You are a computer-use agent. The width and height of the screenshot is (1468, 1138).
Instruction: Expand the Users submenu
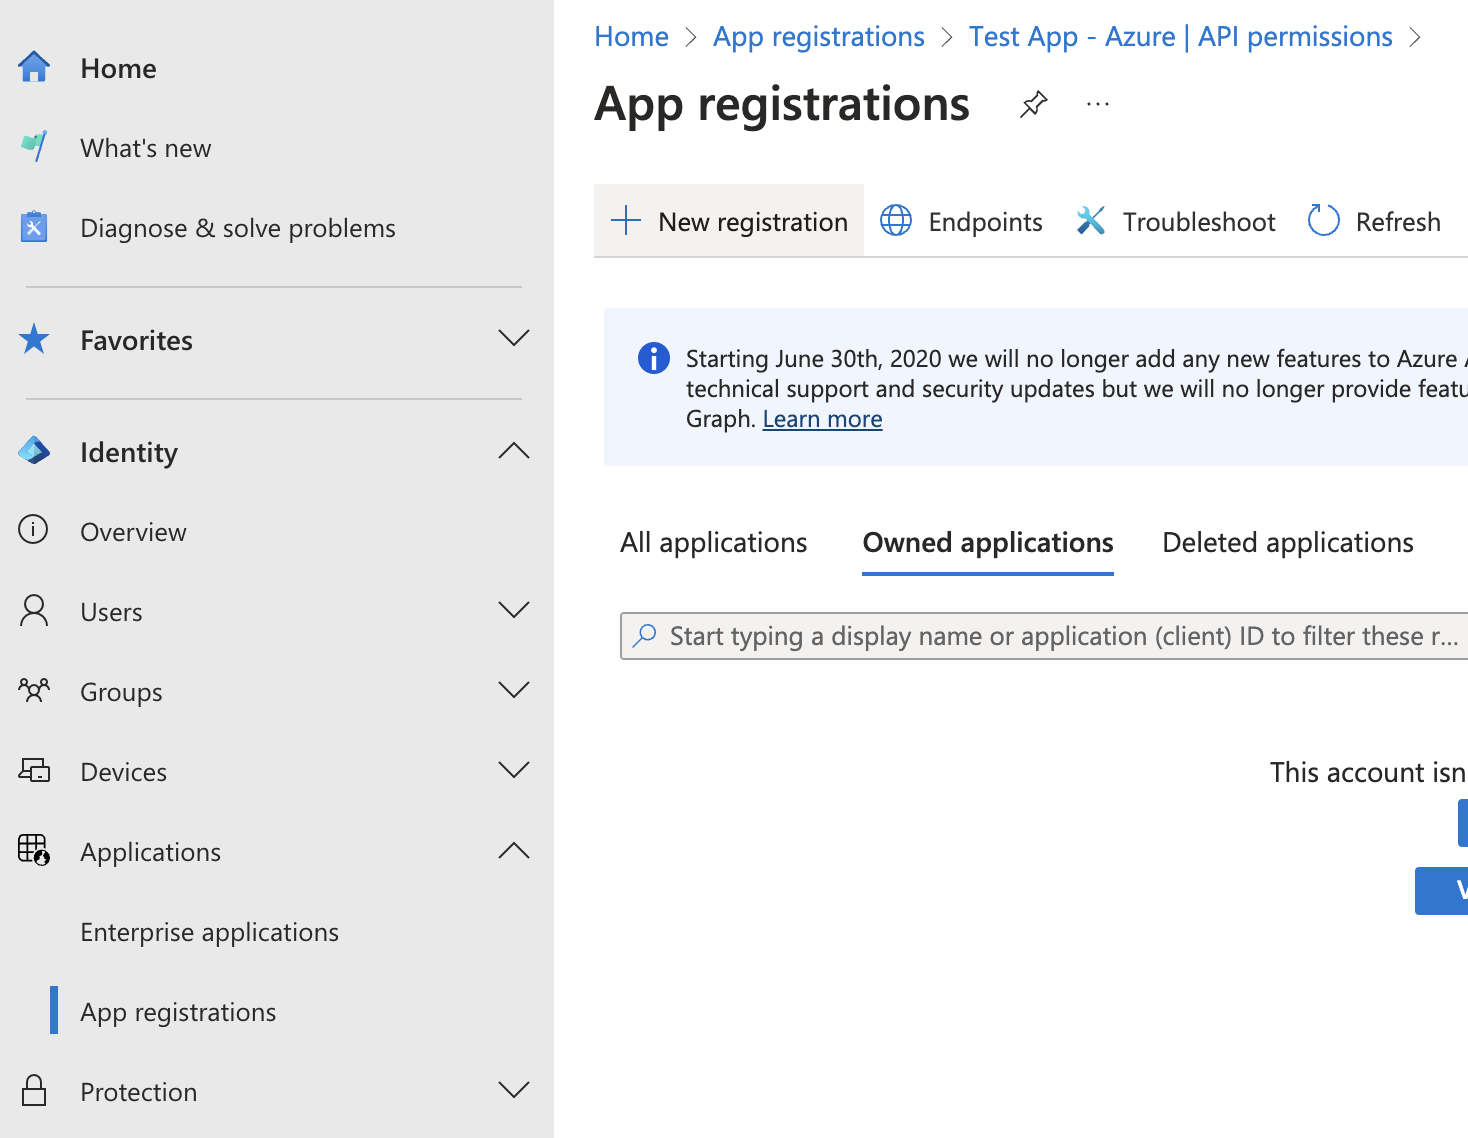click(513, 611)
